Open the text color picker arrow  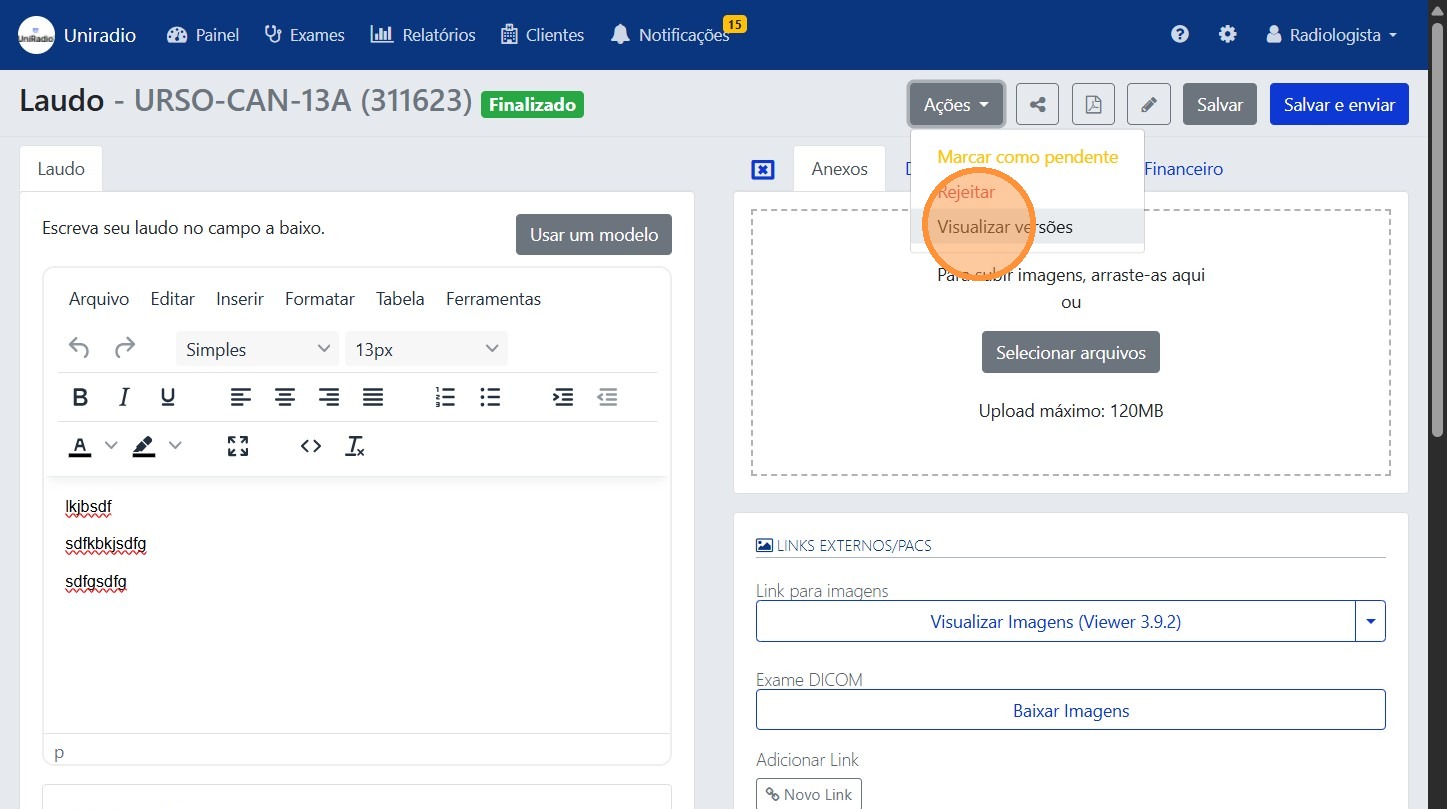[x=111, y=446]
